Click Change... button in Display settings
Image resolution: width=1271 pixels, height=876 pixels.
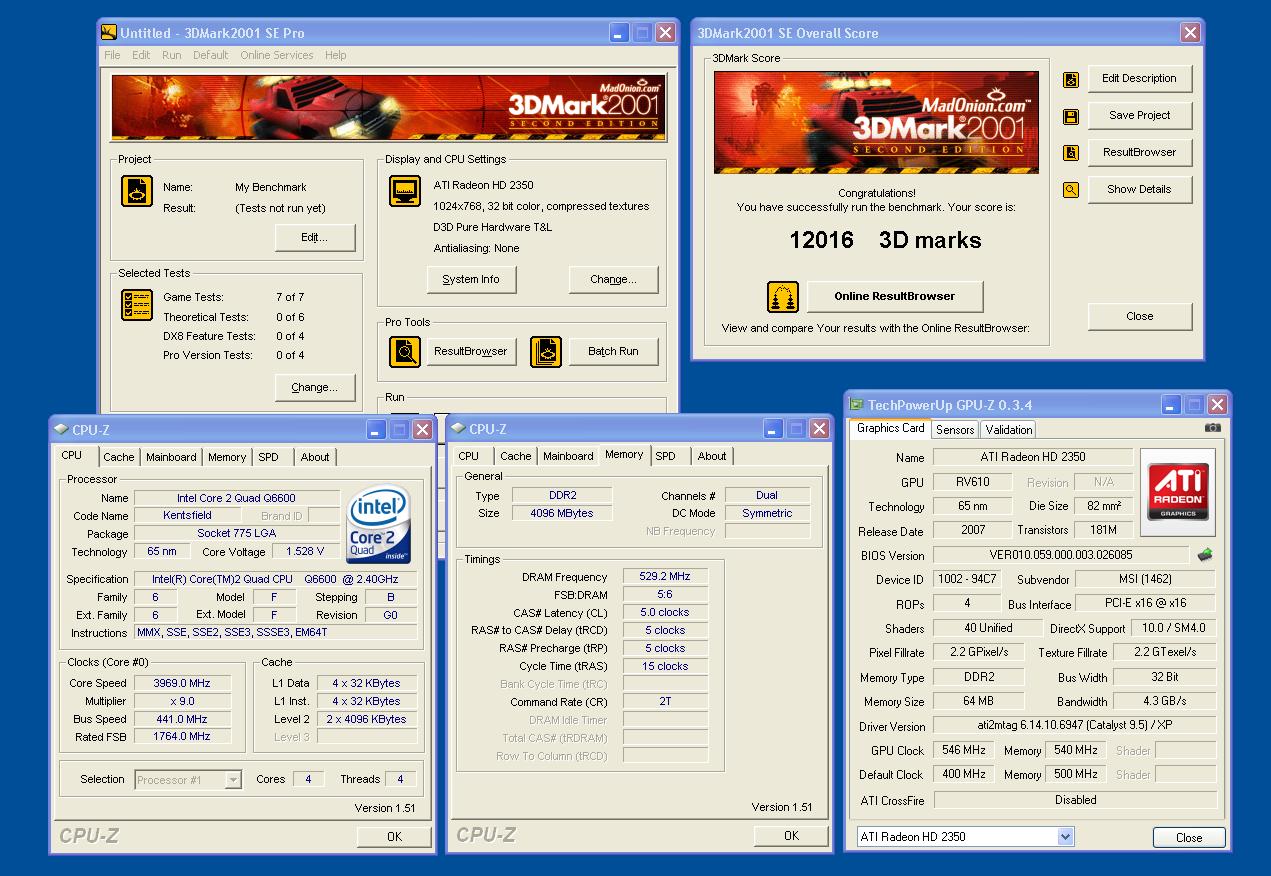click(x=613, y=280)
